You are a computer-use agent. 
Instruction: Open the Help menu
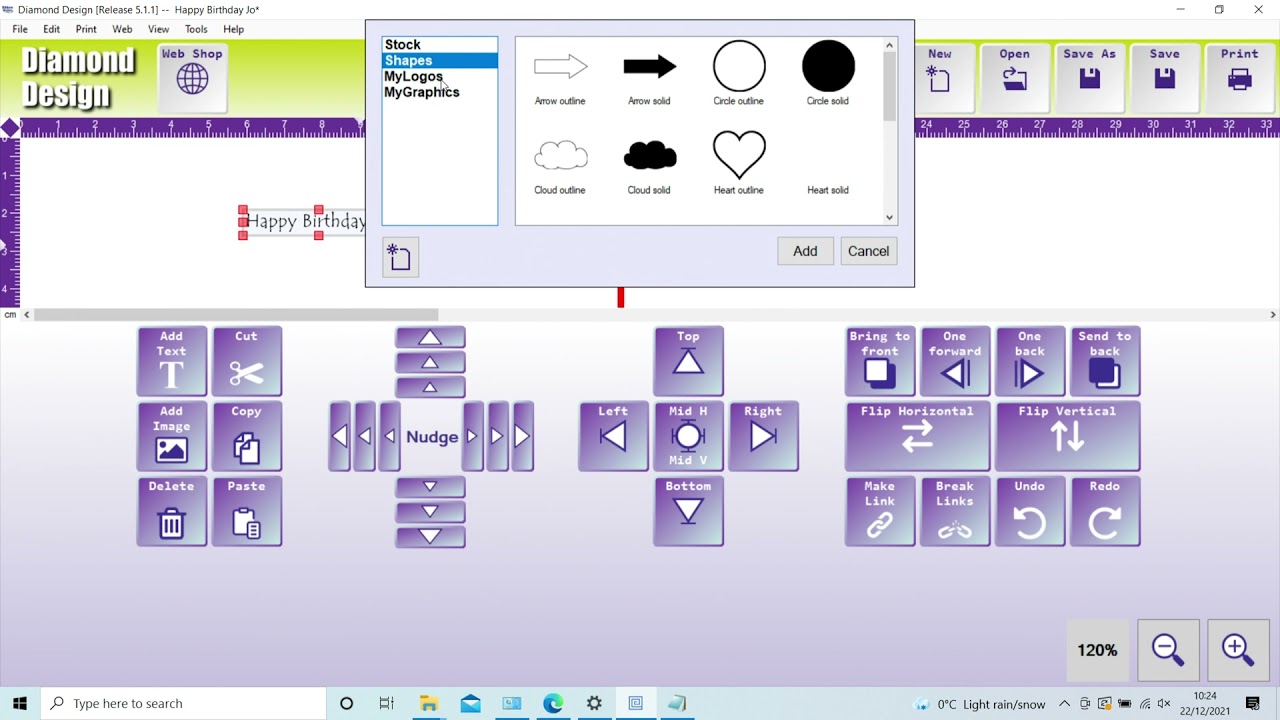(233, 29)
